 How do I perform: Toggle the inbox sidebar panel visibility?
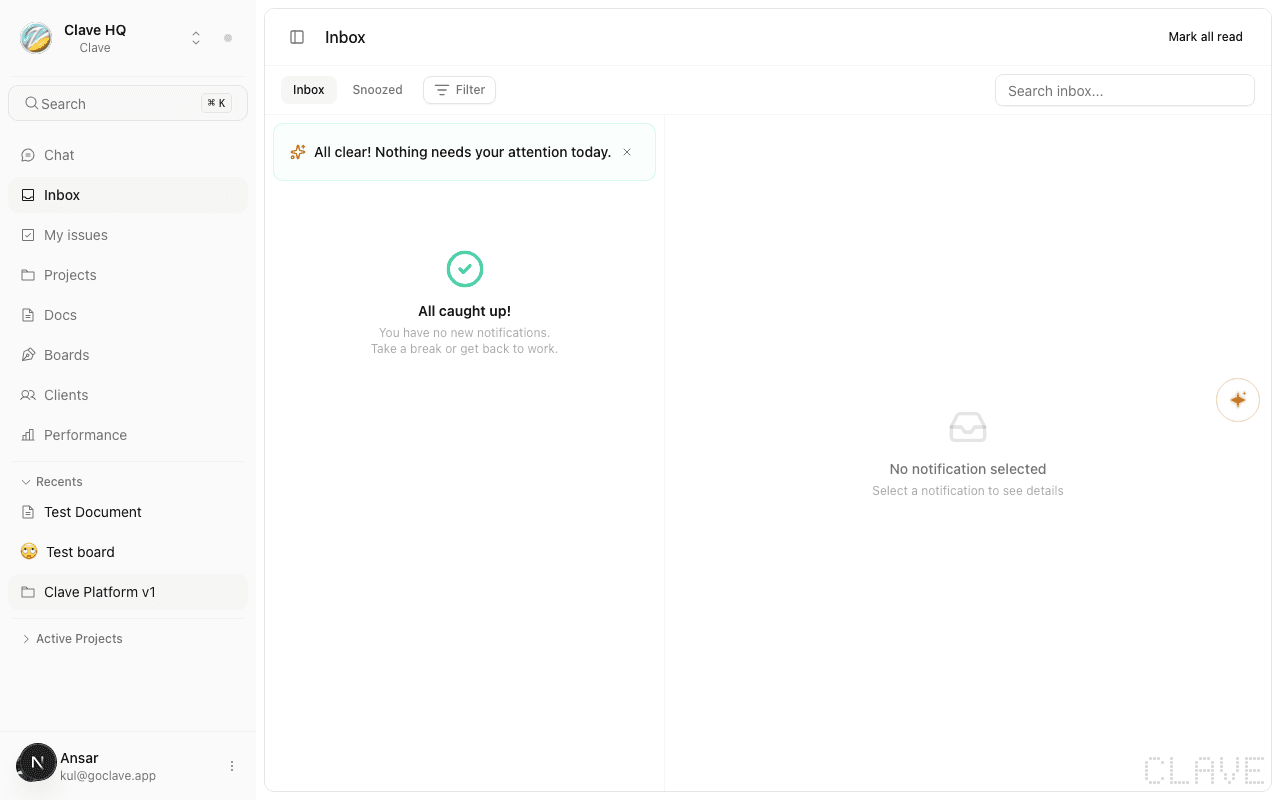point(296,36)
